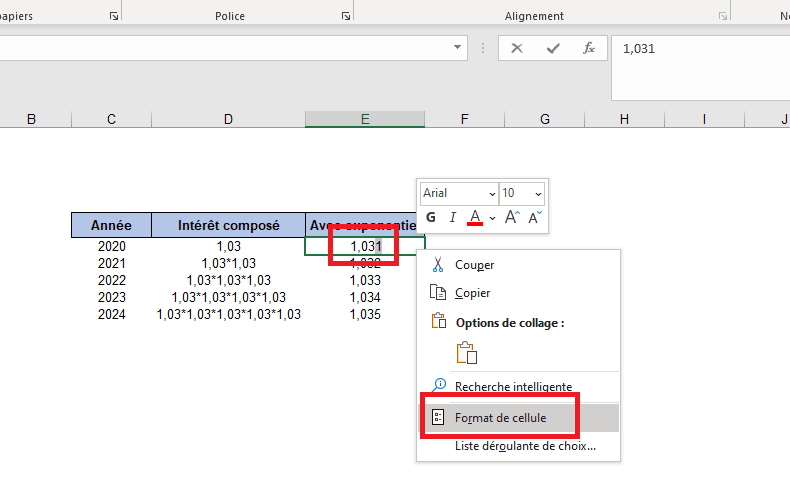Select column G header
Image resolution: width=790 pixels, height=485 pixels.
(x=545, y=119)
